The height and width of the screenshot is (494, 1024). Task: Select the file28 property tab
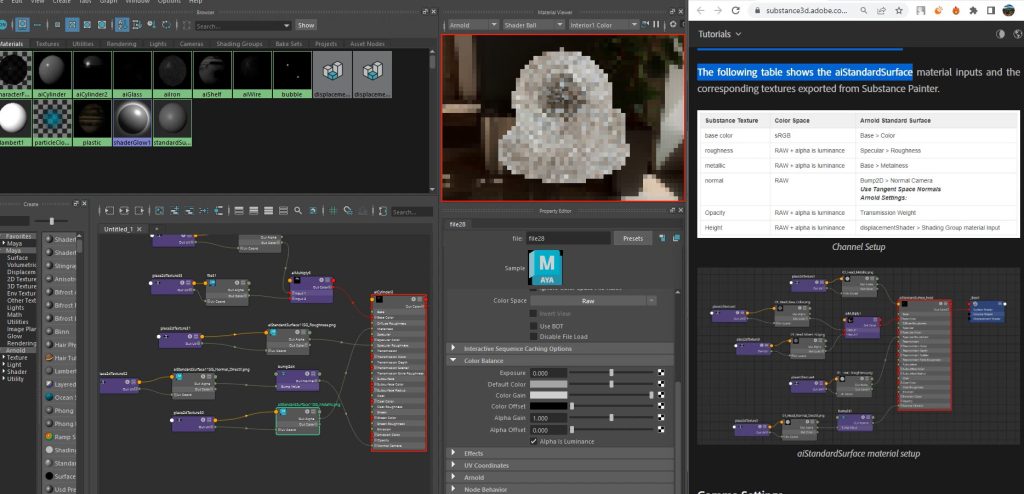tap(457, 224)
